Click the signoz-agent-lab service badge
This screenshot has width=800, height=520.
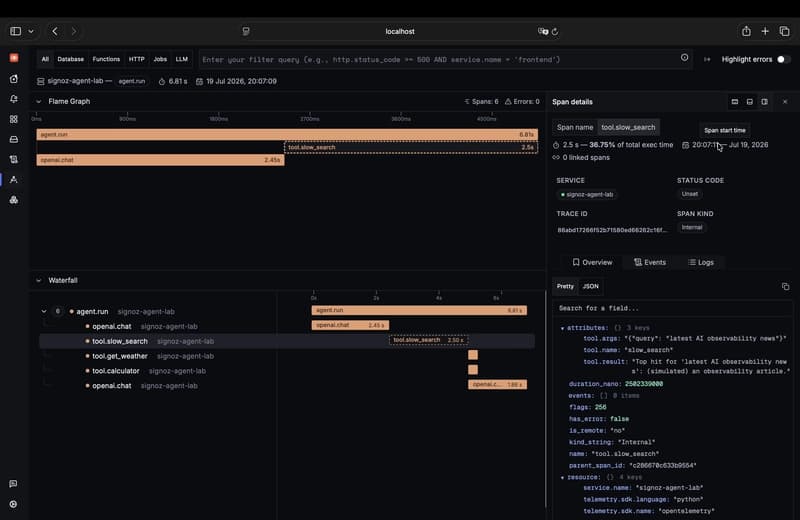tap(587, 194)
